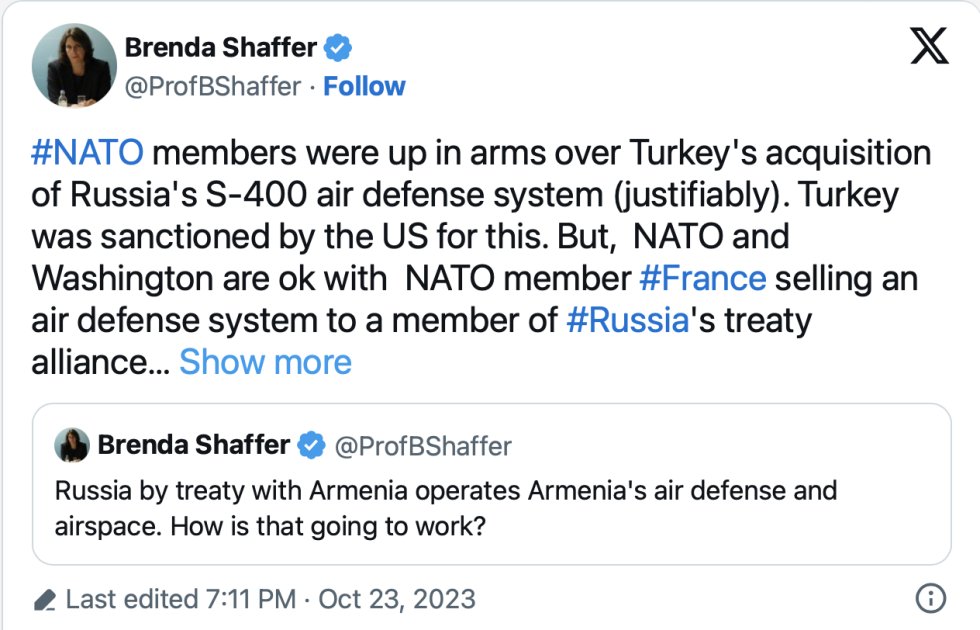Click Brenda Shaffer's verified badge
Viewport: 980px width, 630px height.
tap(338, 48)
